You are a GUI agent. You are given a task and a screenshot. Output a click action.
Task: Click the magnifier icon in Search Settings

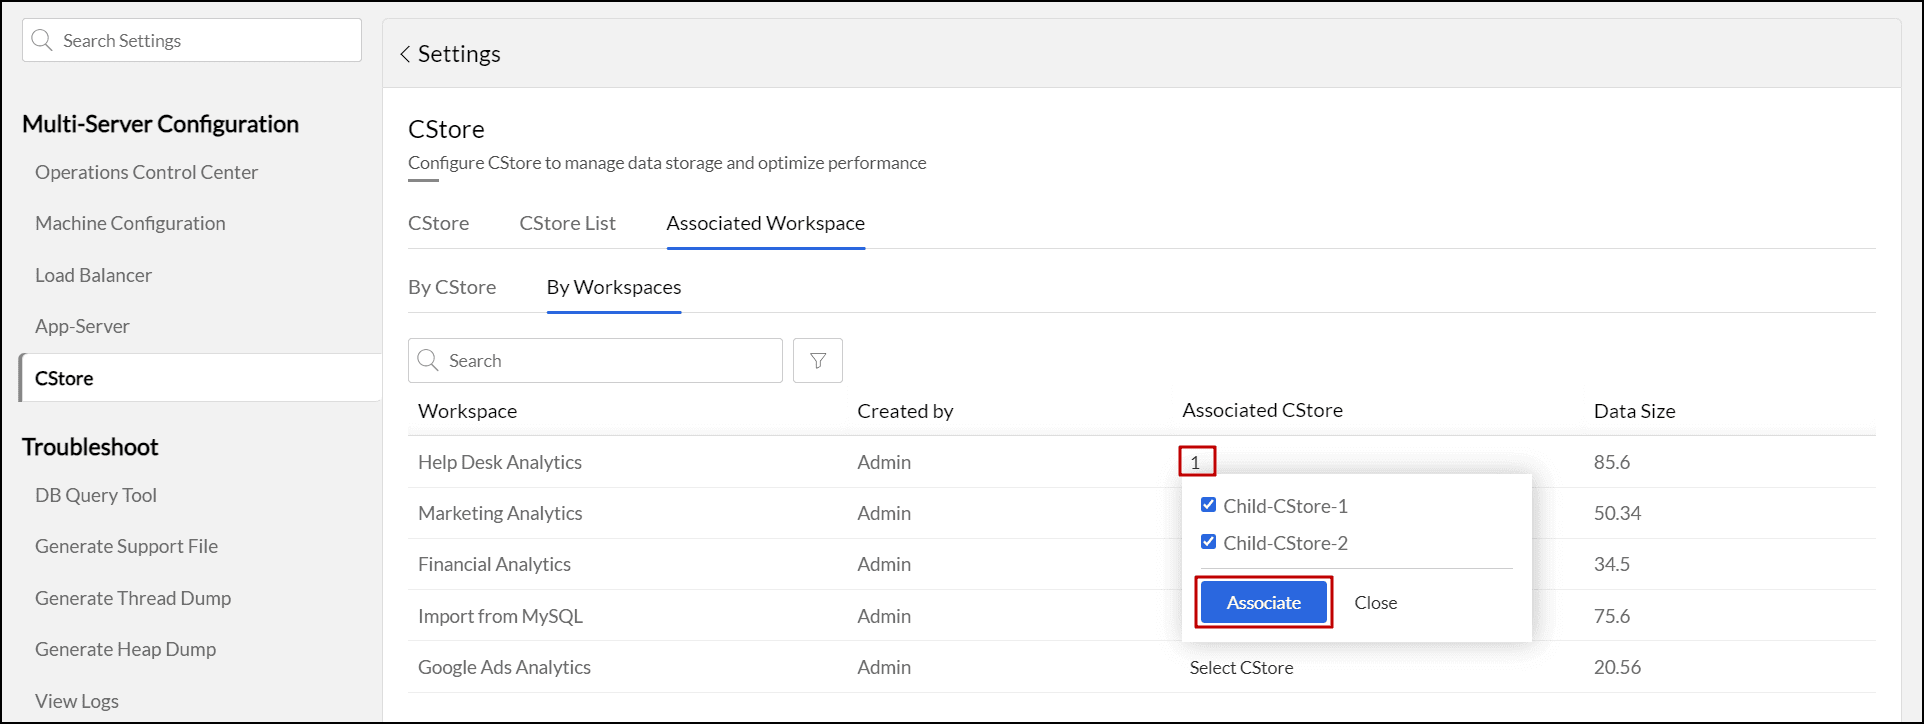point(42,40)
